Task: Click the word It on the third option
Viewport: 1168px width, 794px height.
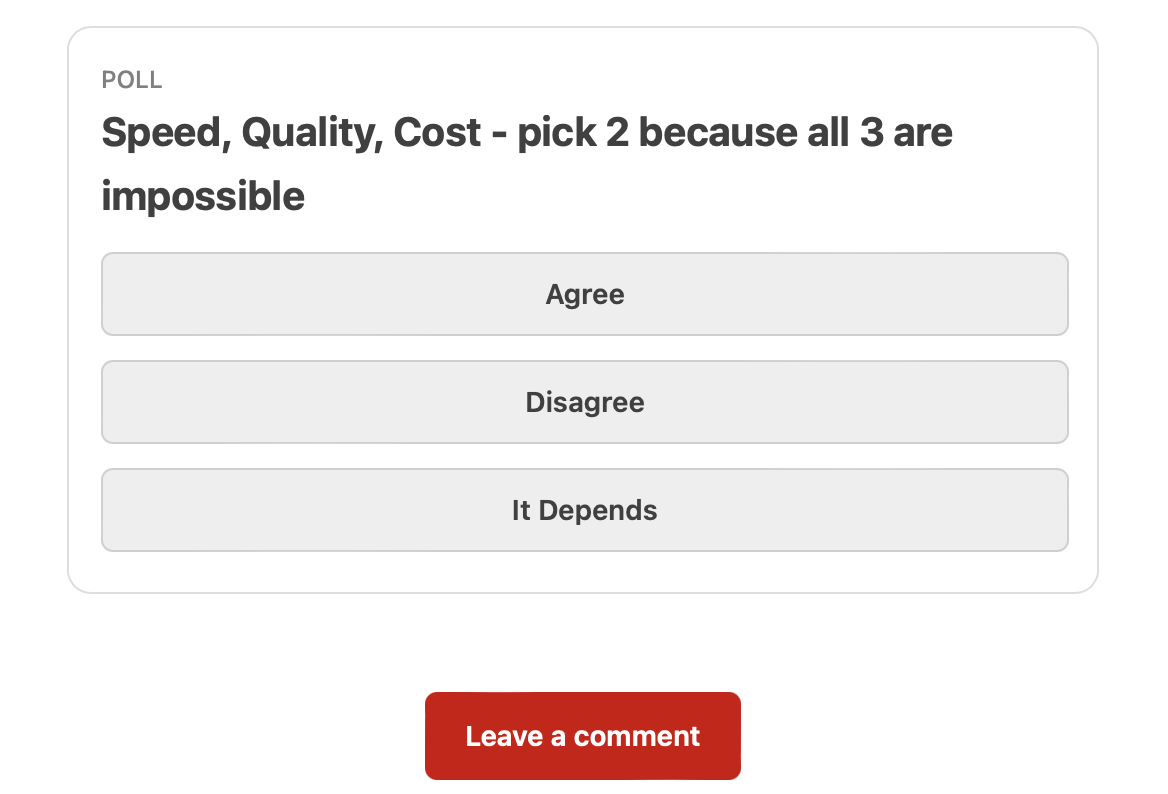Action: [521, 510]
